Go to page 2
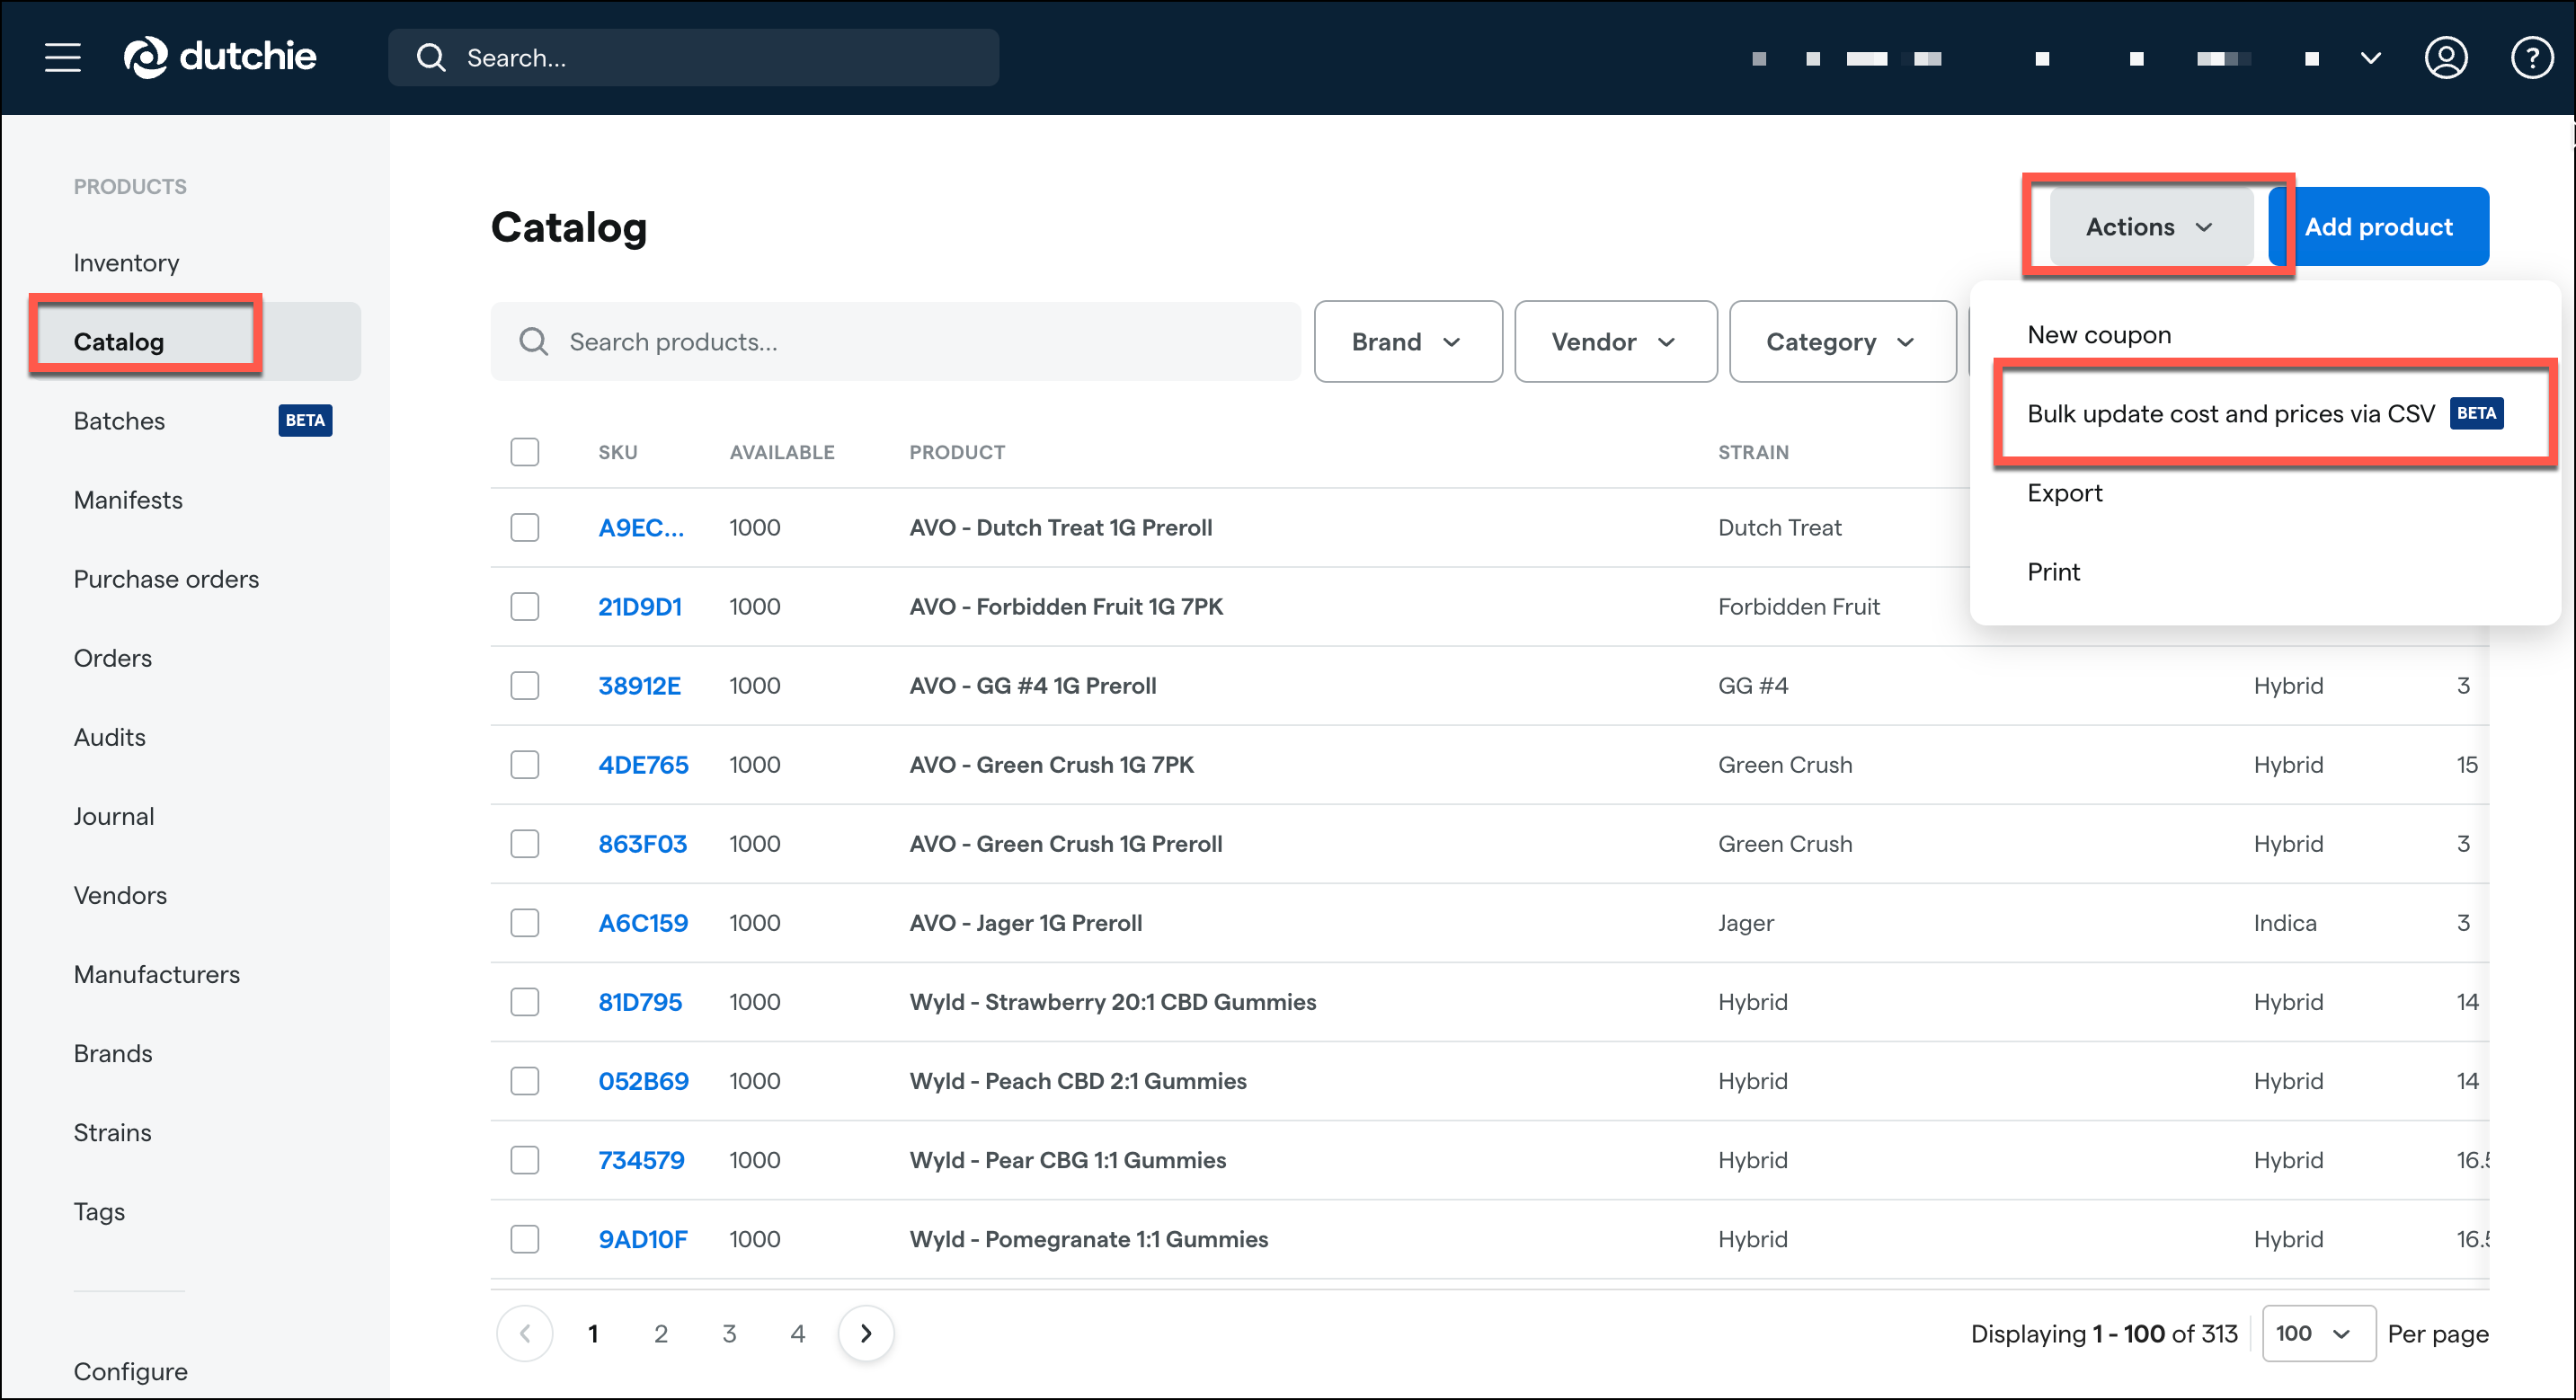The height and width of the screenshot is (1400, 2576). coord(660,1333)
